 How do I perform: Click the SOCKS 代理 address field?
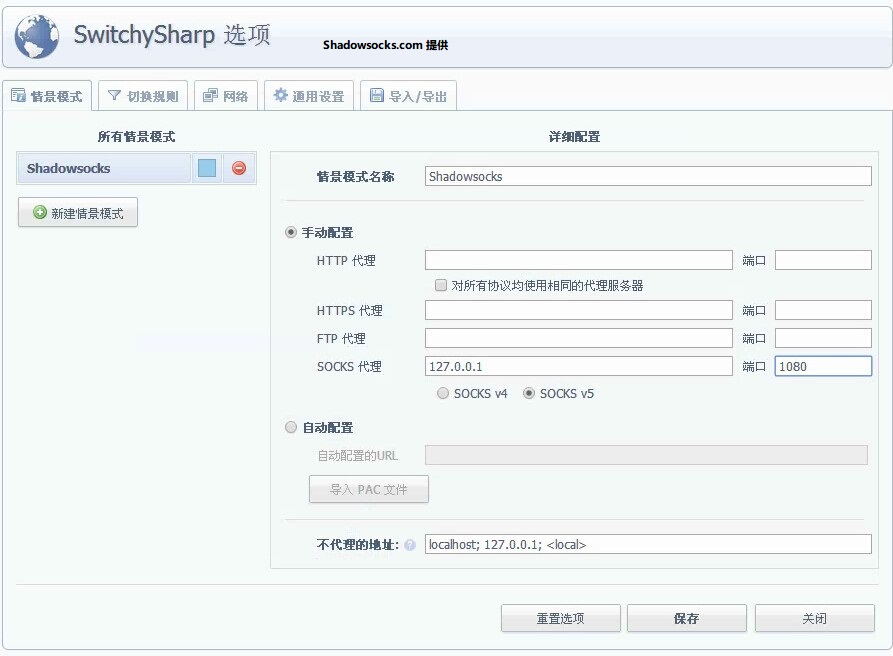578,366
